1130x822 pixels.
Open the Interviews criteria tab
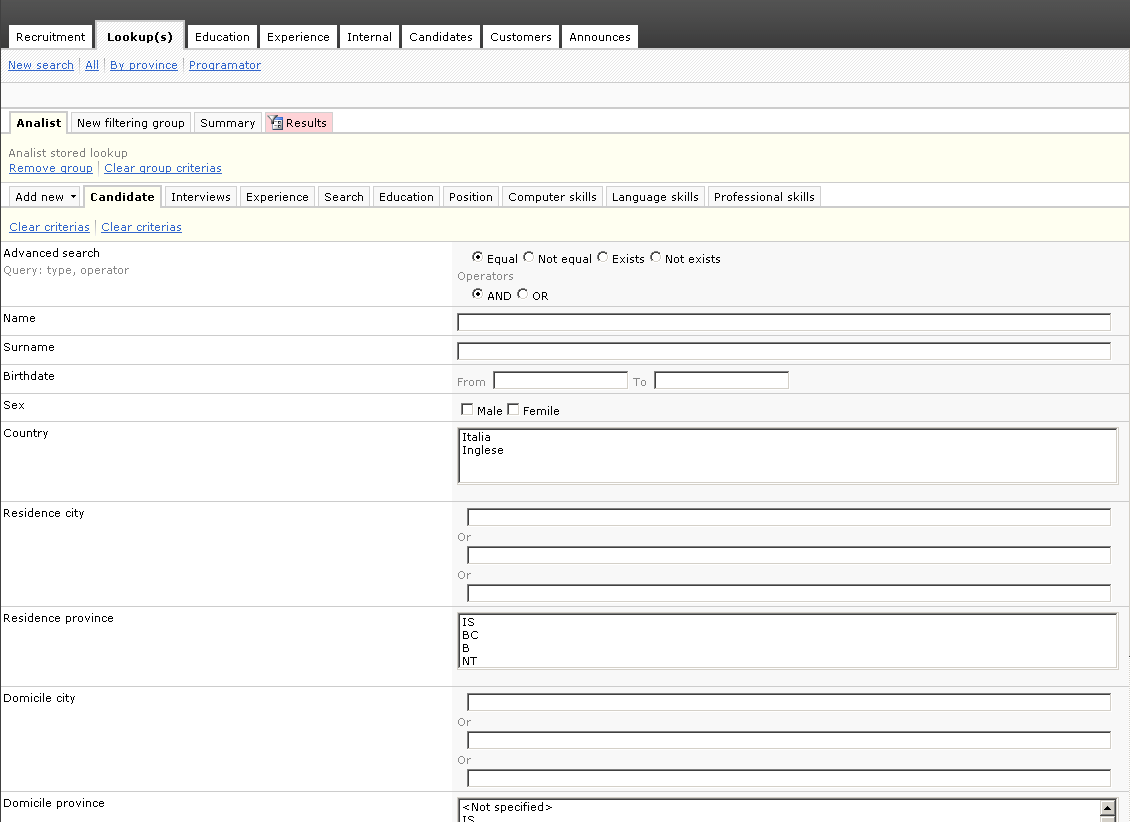[x=201, y=197]
